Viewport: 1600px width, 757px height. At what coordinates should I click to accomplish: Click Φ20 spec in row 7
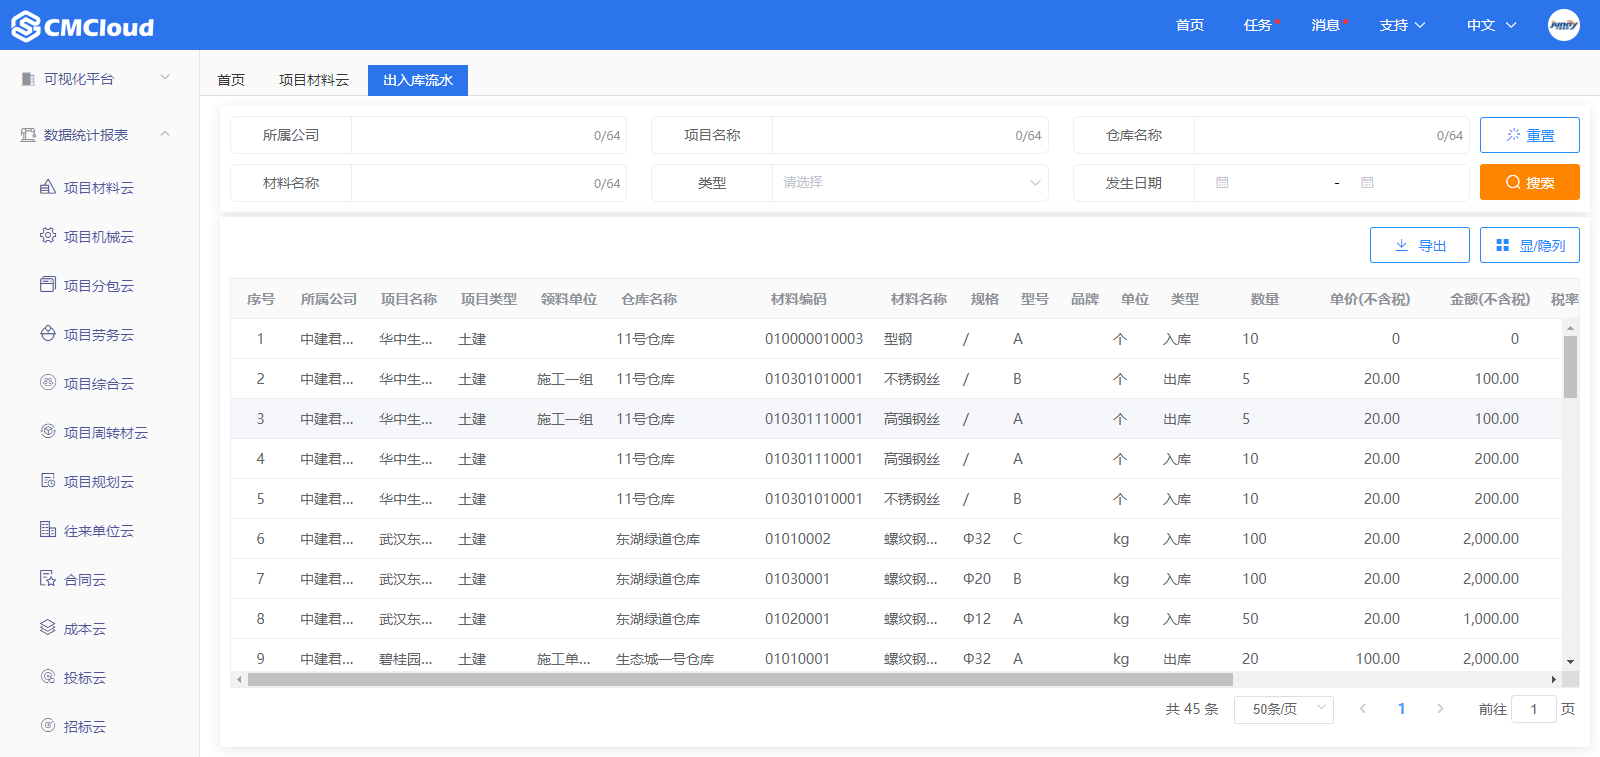pyautogui.click(x=977, y=579)
